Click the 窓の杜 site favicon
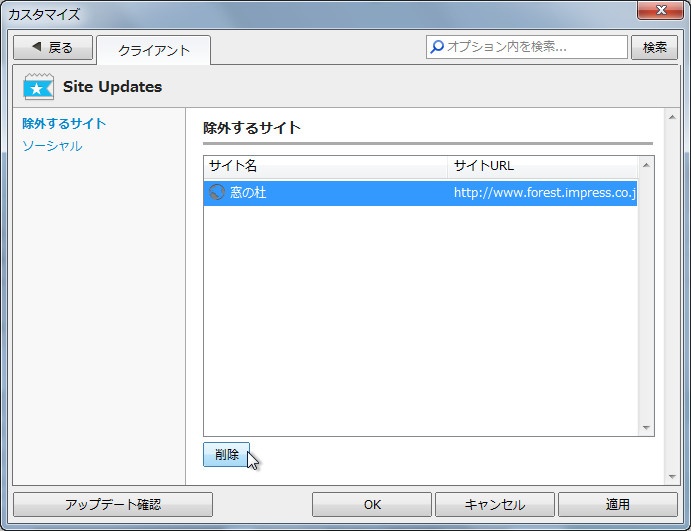The image size is (691, 531). click(x=216, y=193)
